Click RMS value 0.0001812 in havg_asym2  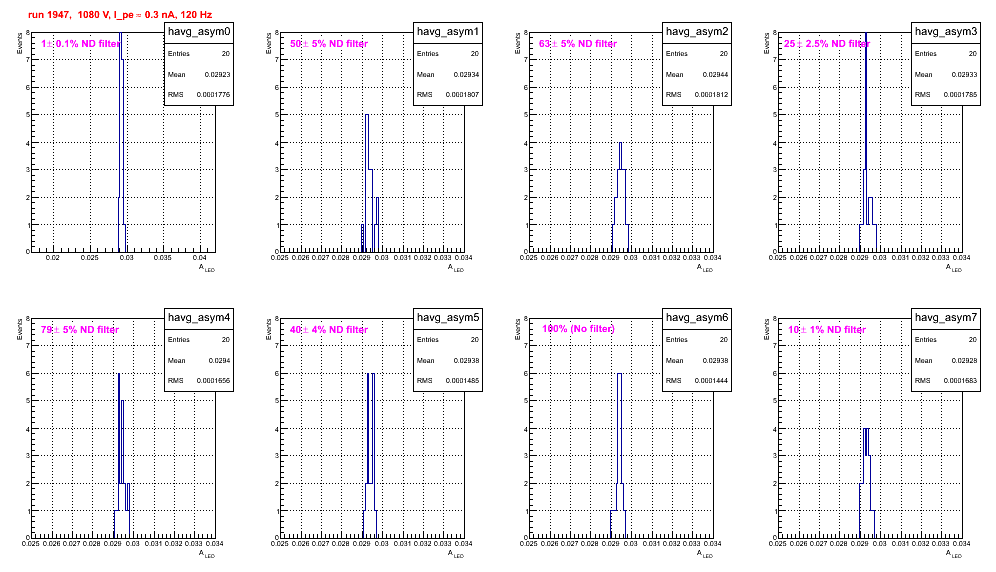711,95
